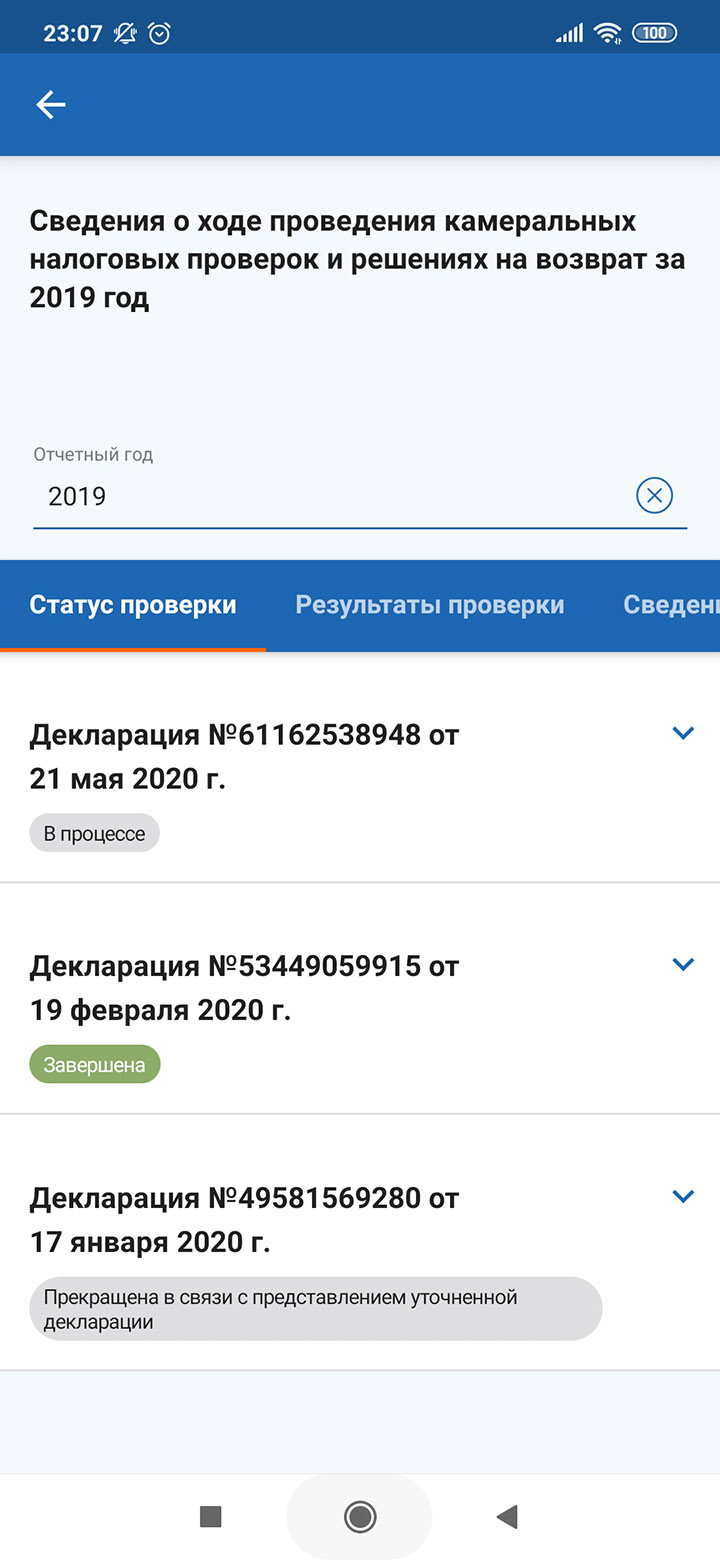Tap the Android home circle button

click(360, 1517)
